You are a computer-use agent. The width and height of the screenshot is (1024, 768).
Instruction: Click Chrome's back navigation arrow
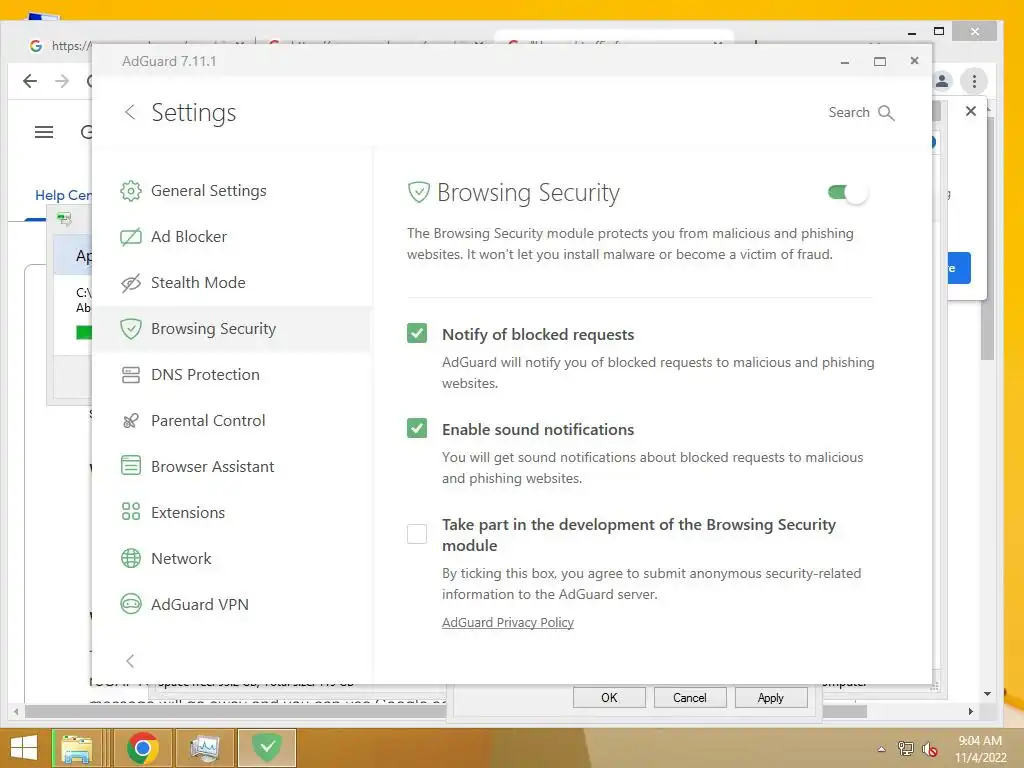pos(30,81)
